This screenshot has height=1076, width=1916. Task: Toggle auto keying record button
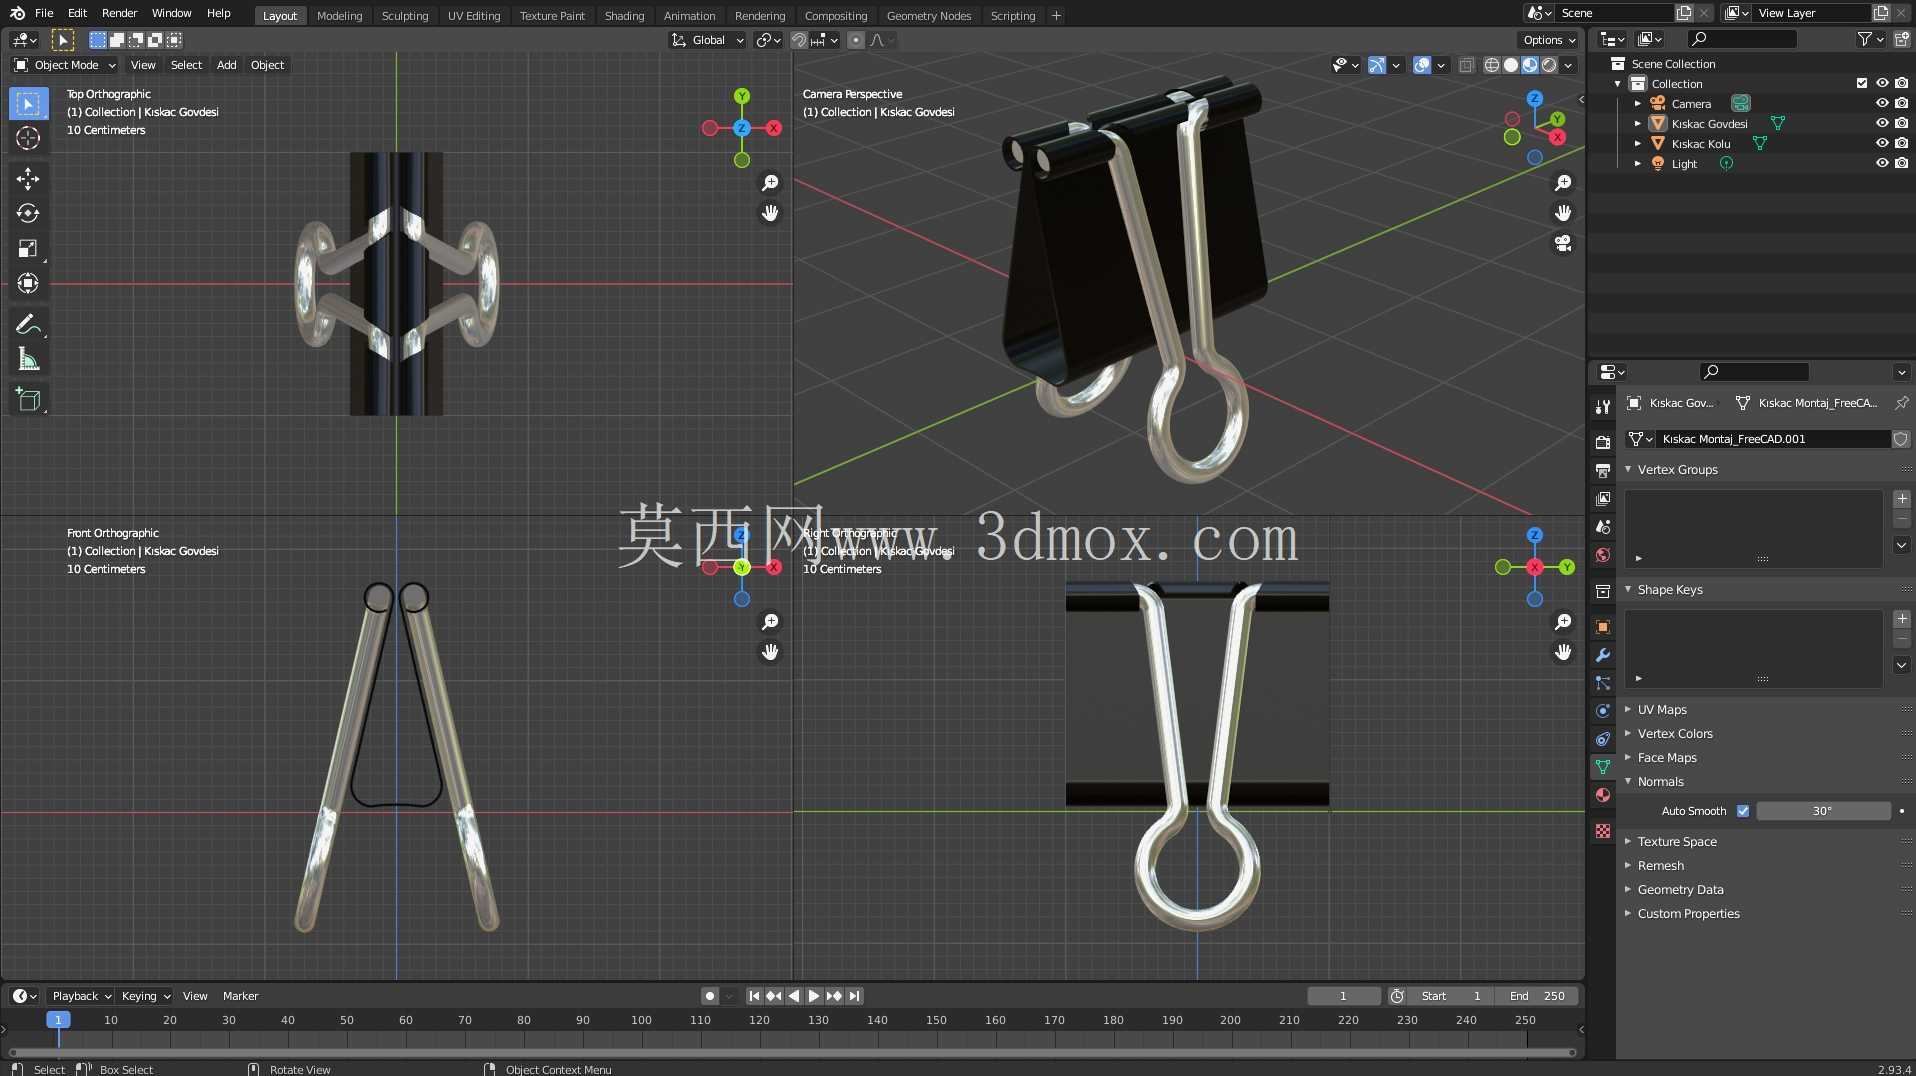709,996
